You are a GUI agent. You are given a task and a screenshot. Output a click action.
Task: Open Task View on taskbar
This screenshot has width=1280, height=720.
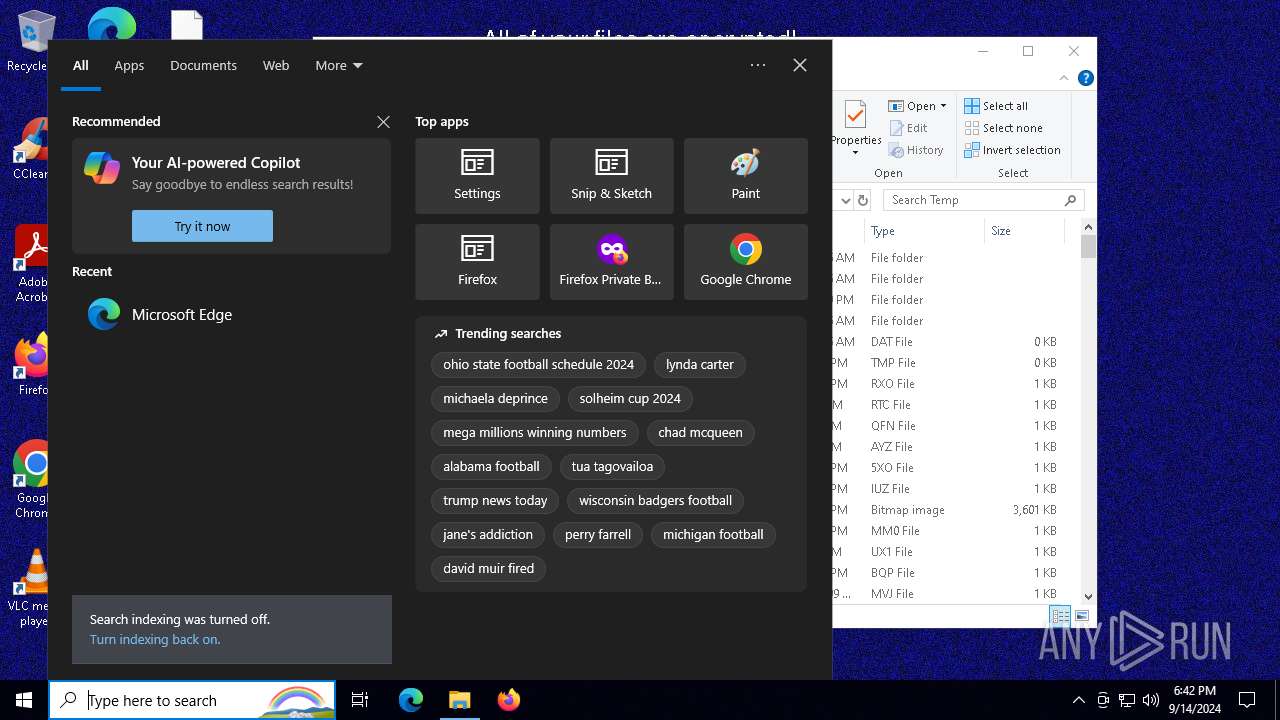pos(360,700)
